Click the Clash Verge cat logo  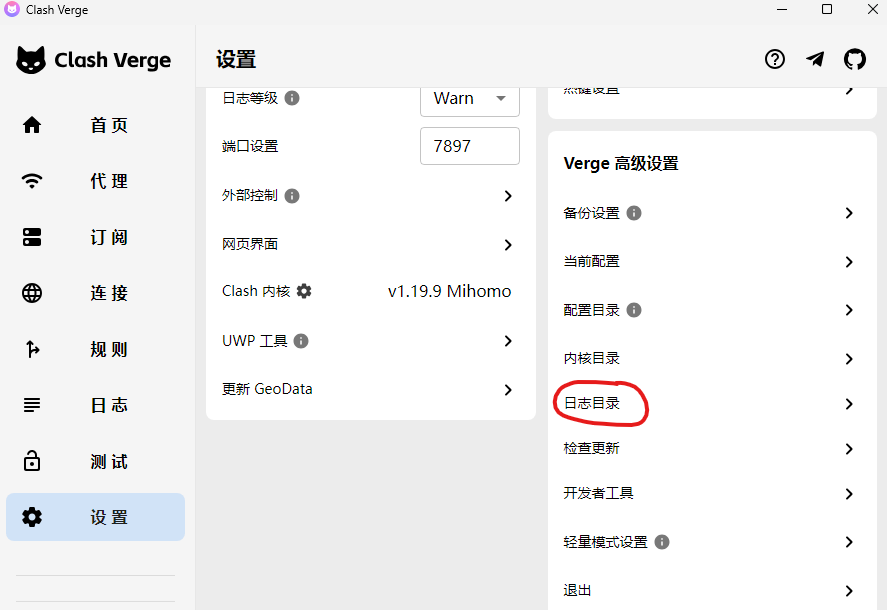pyautogui.click(x=32, y=60)
